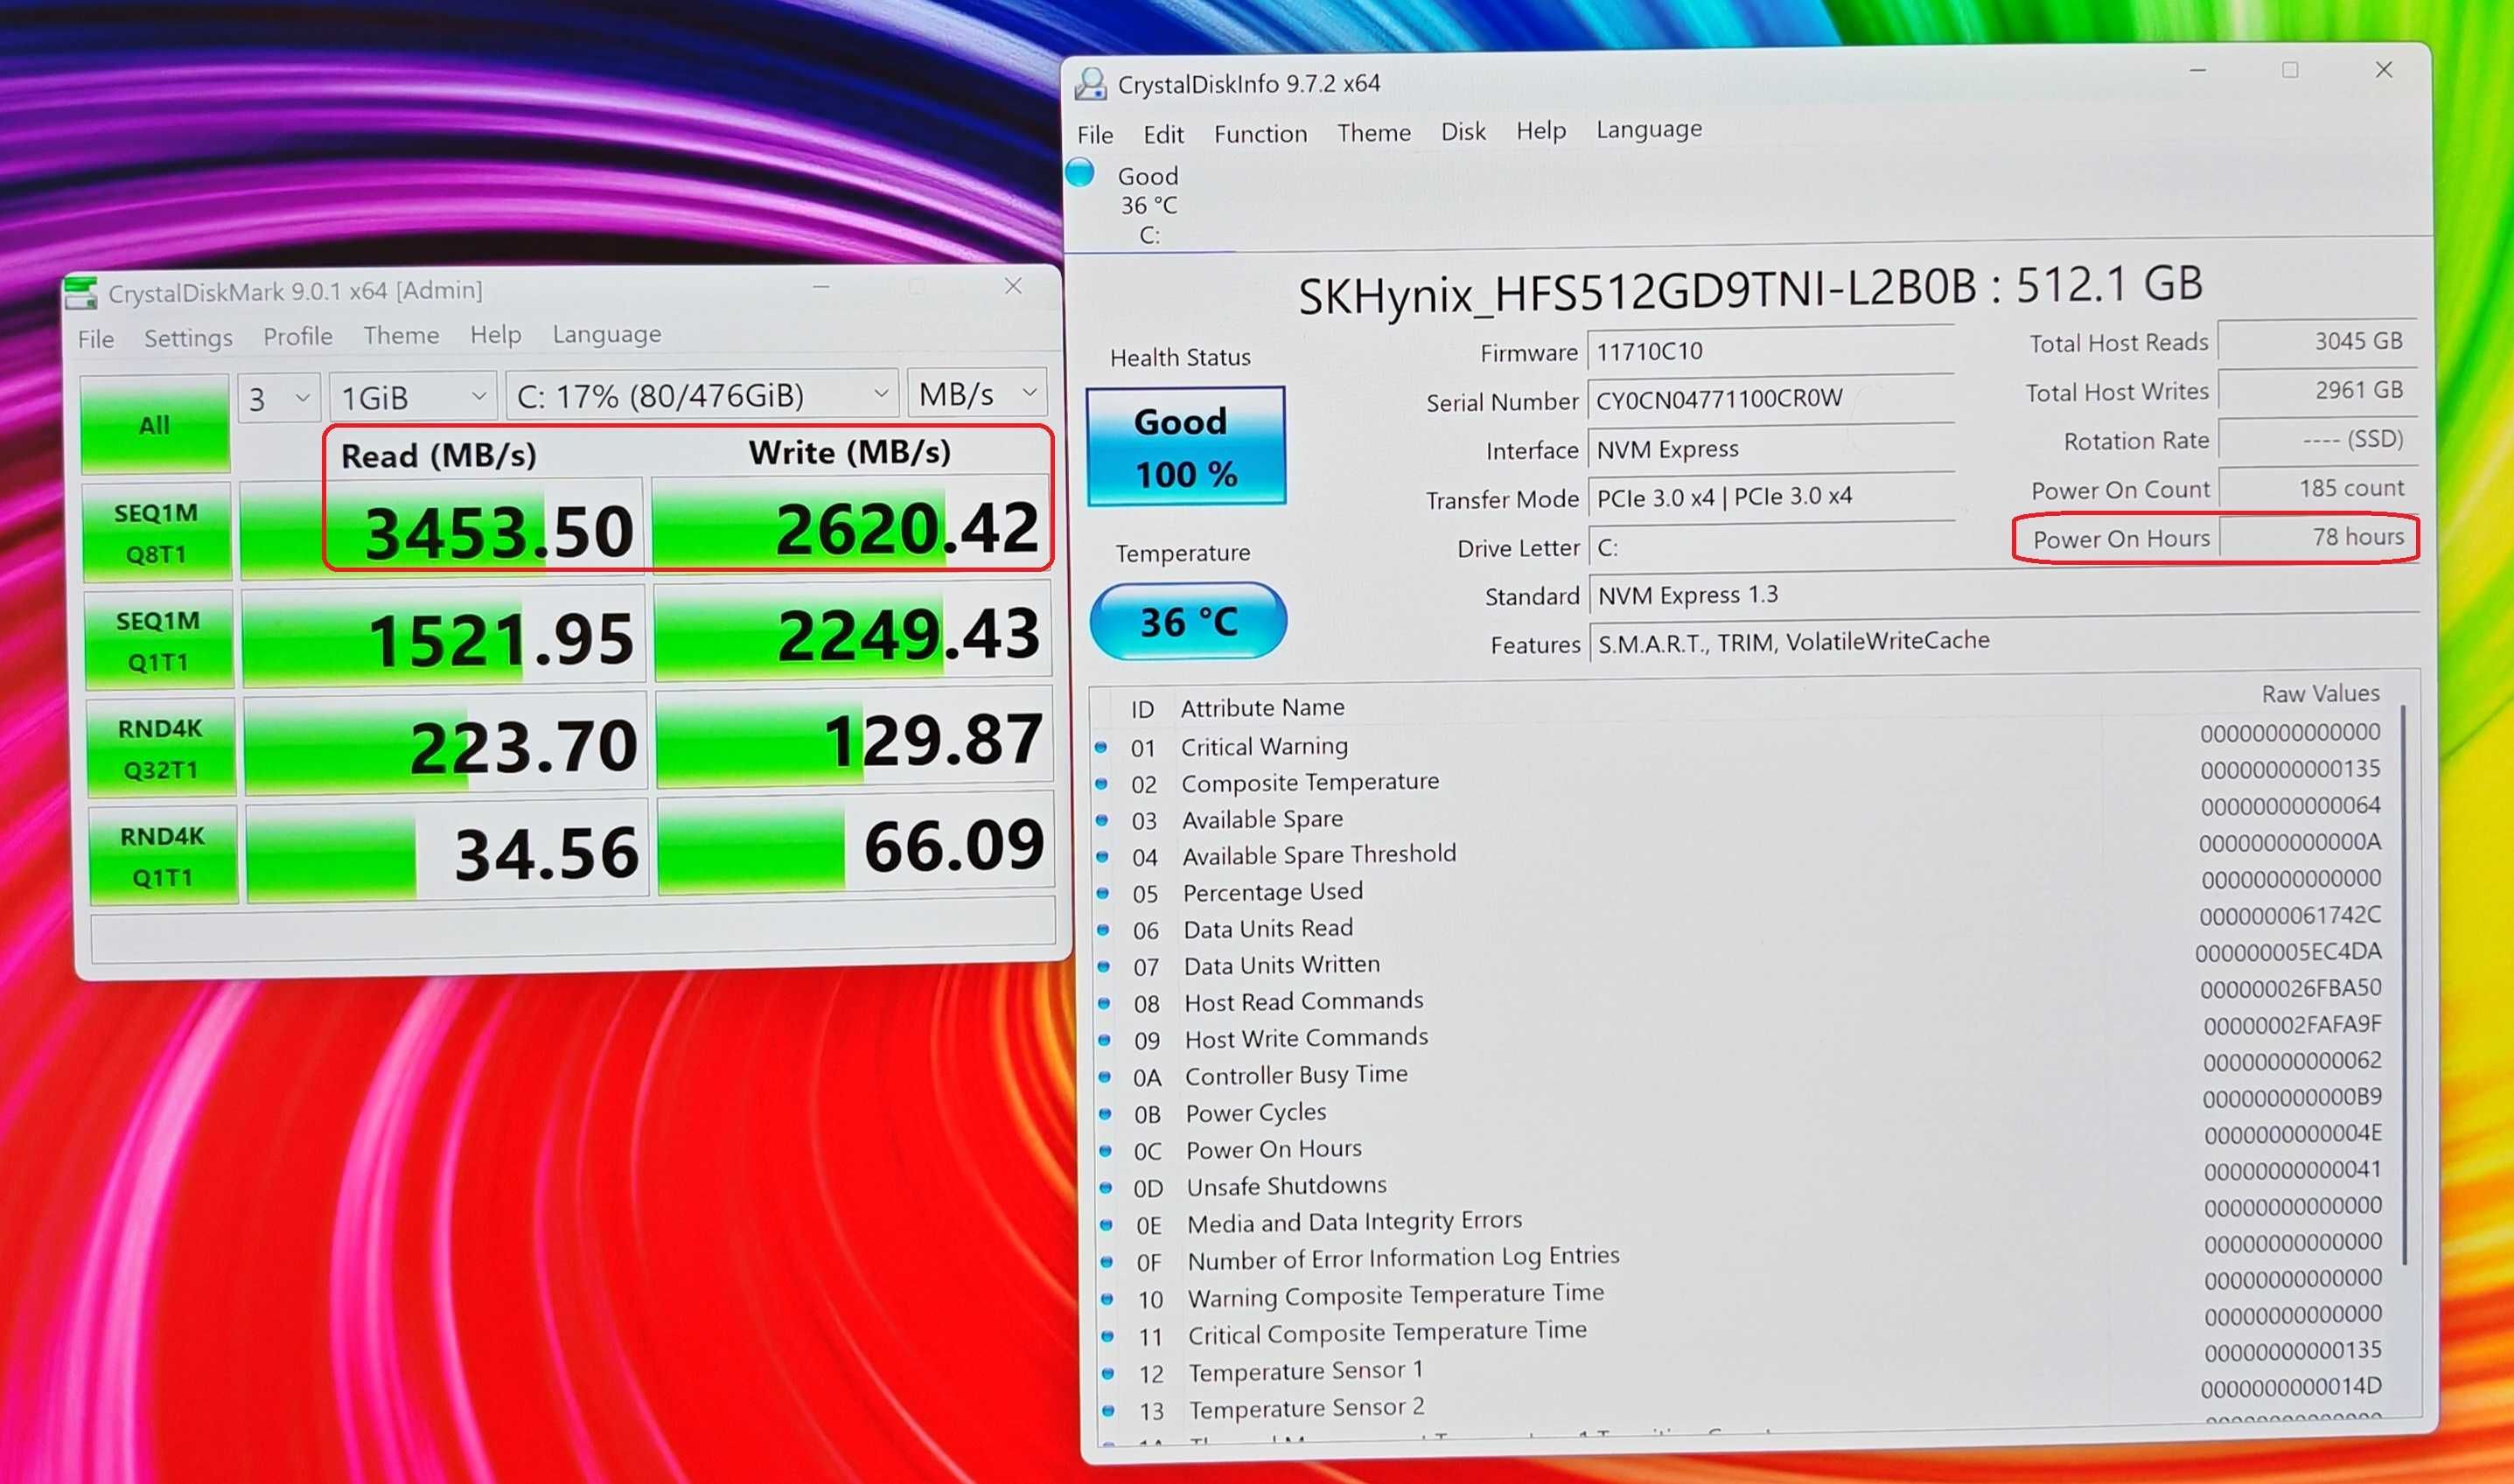The width and height of the screenshot is (2514, 1484).
Task: Open the test count dropdown showing 3
Action: (279, 399)
